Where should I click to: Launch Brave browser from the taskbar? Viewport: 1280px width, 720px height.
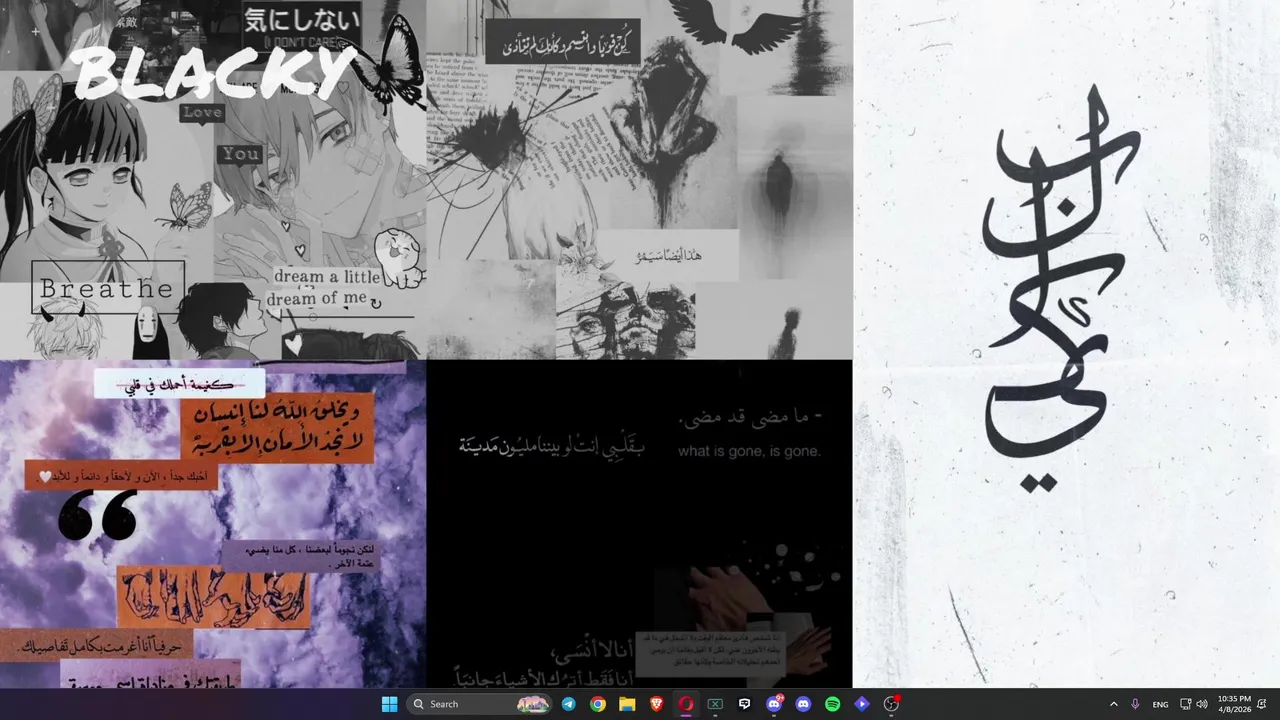[x=656, y=704]
